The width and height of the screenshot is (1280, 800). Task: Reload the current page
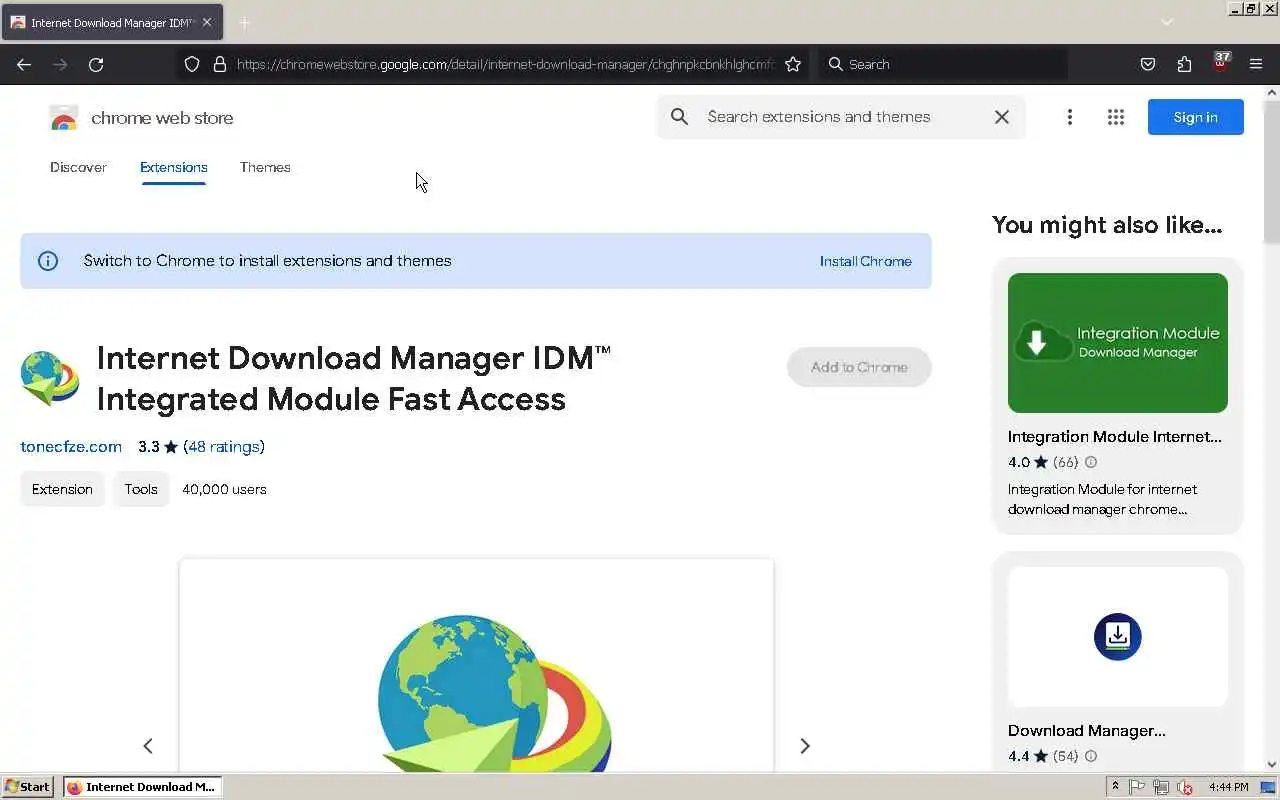click(x=96, y=64)
